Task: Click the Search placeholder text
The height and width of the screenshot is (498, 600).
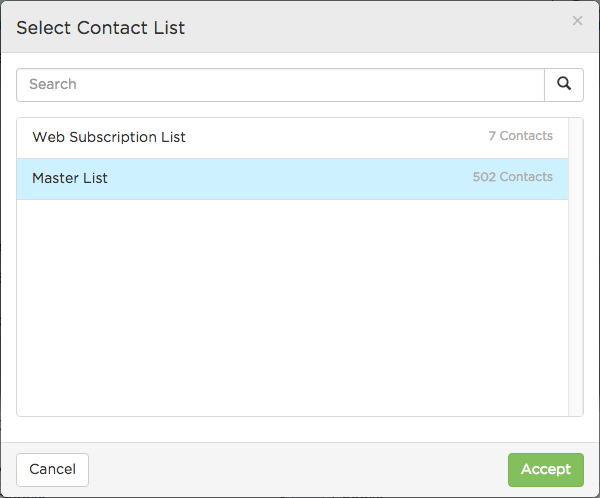Action: click(53, 84)
